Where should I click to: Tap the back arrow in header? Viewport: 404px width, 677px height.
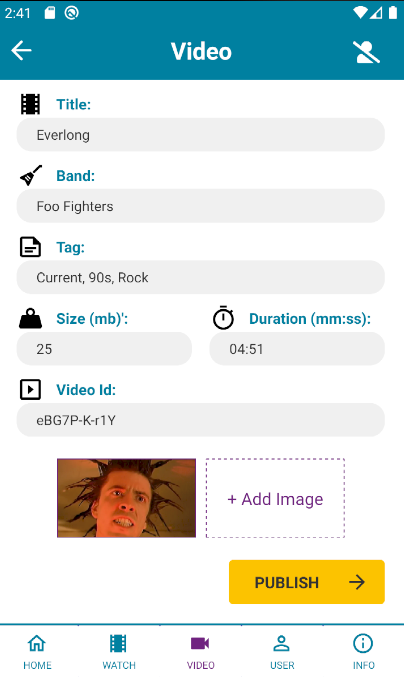(21, 51)
